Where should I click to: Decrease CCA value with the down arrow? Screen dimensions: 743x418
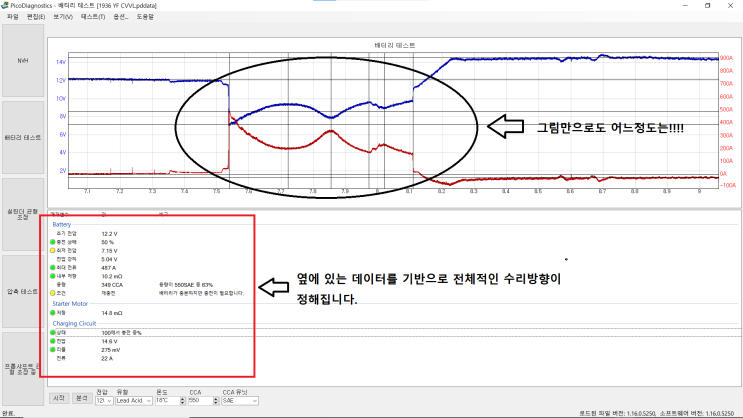216,403
